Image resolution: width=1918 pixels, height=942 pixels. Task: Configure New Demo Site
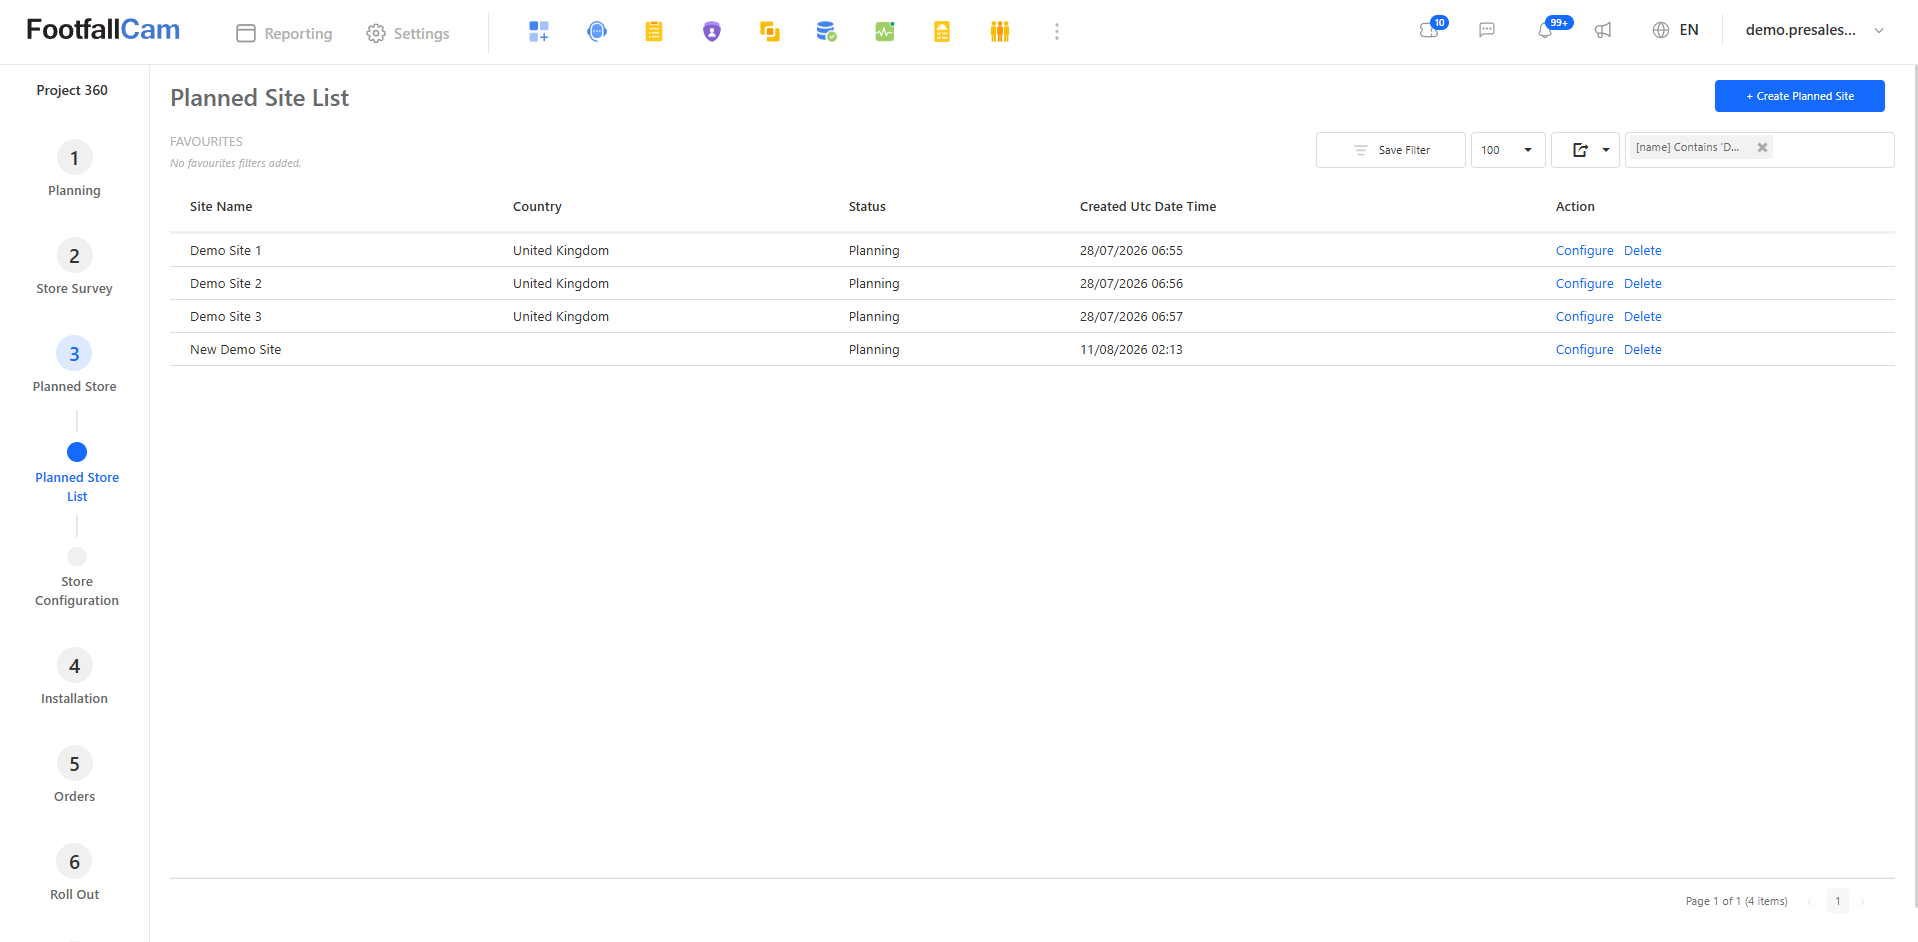(1584, 350)
